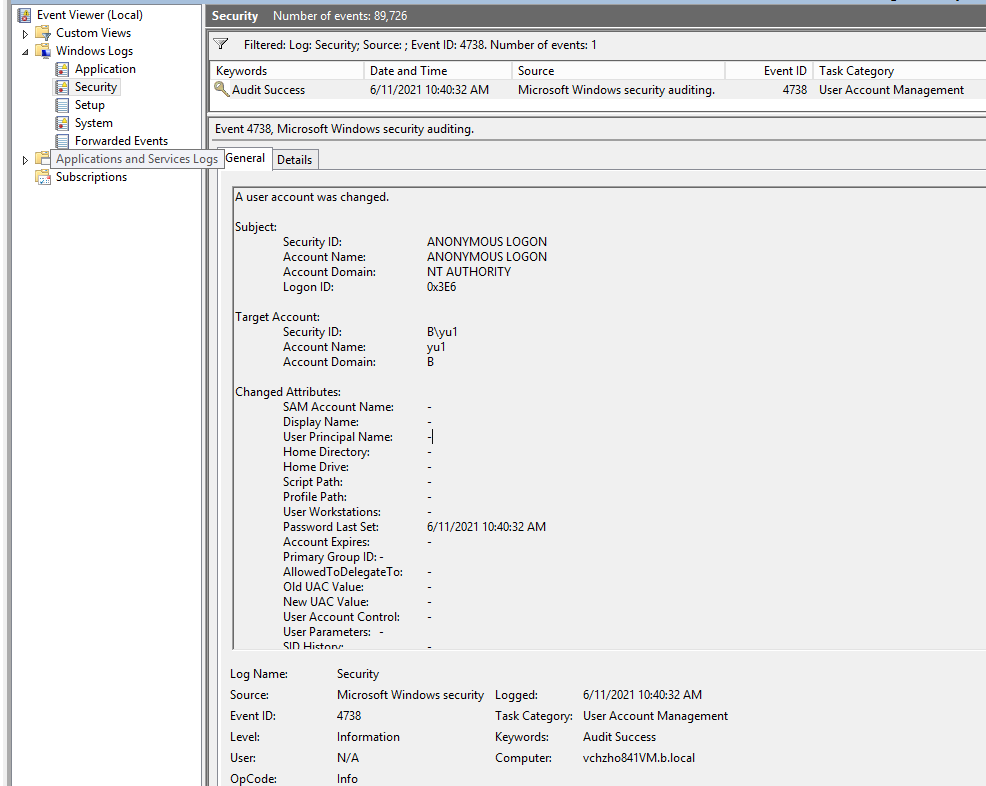Click OpCode value Info
This screenshot has width=986, height=786.
pos(347,778)
